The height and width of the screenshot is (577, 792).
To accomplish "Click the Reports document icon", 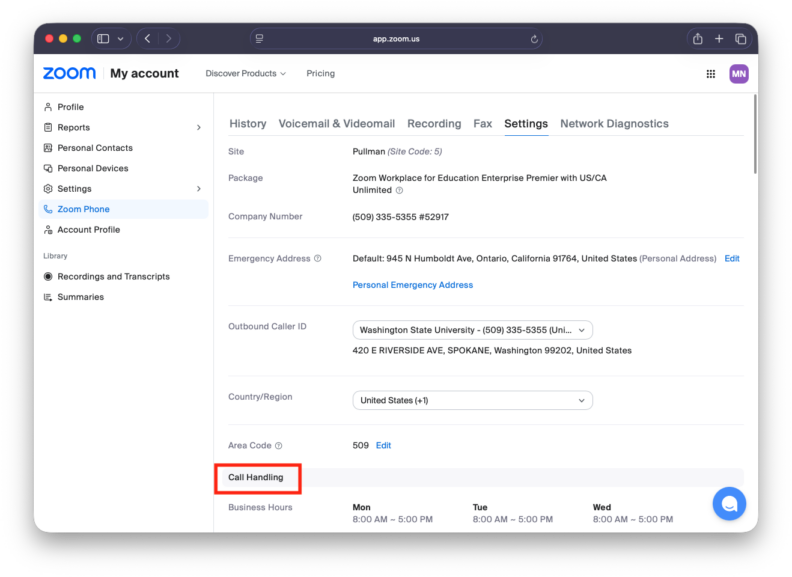I will tap(48, 127).
